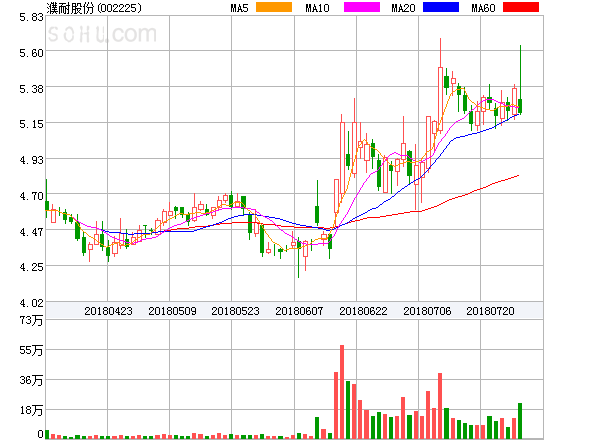The height and width of the screenshot is (440, 600).
Task: Click the 55万 volume axis label
Action: [x=31, y=350]
